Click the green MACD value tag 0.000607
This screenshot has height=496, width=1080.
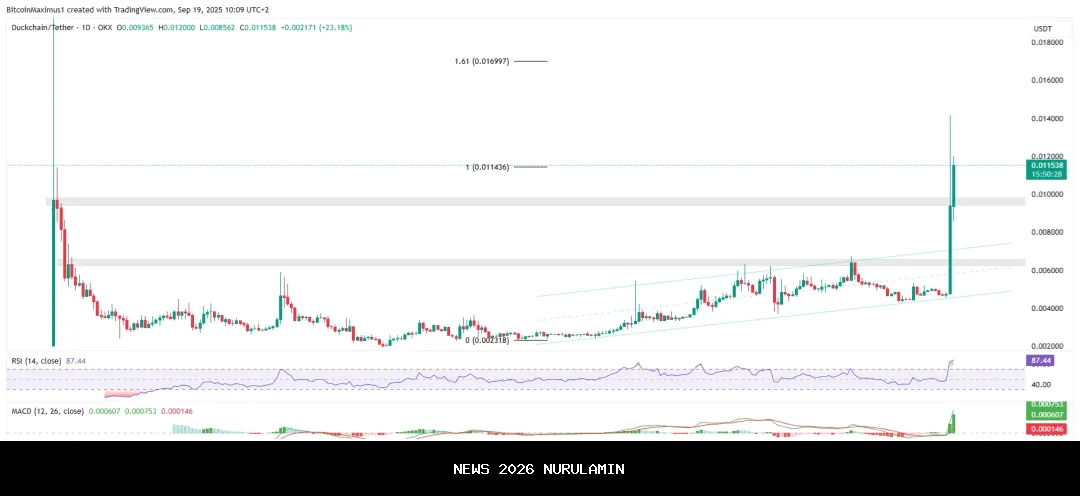point(1046,415)
